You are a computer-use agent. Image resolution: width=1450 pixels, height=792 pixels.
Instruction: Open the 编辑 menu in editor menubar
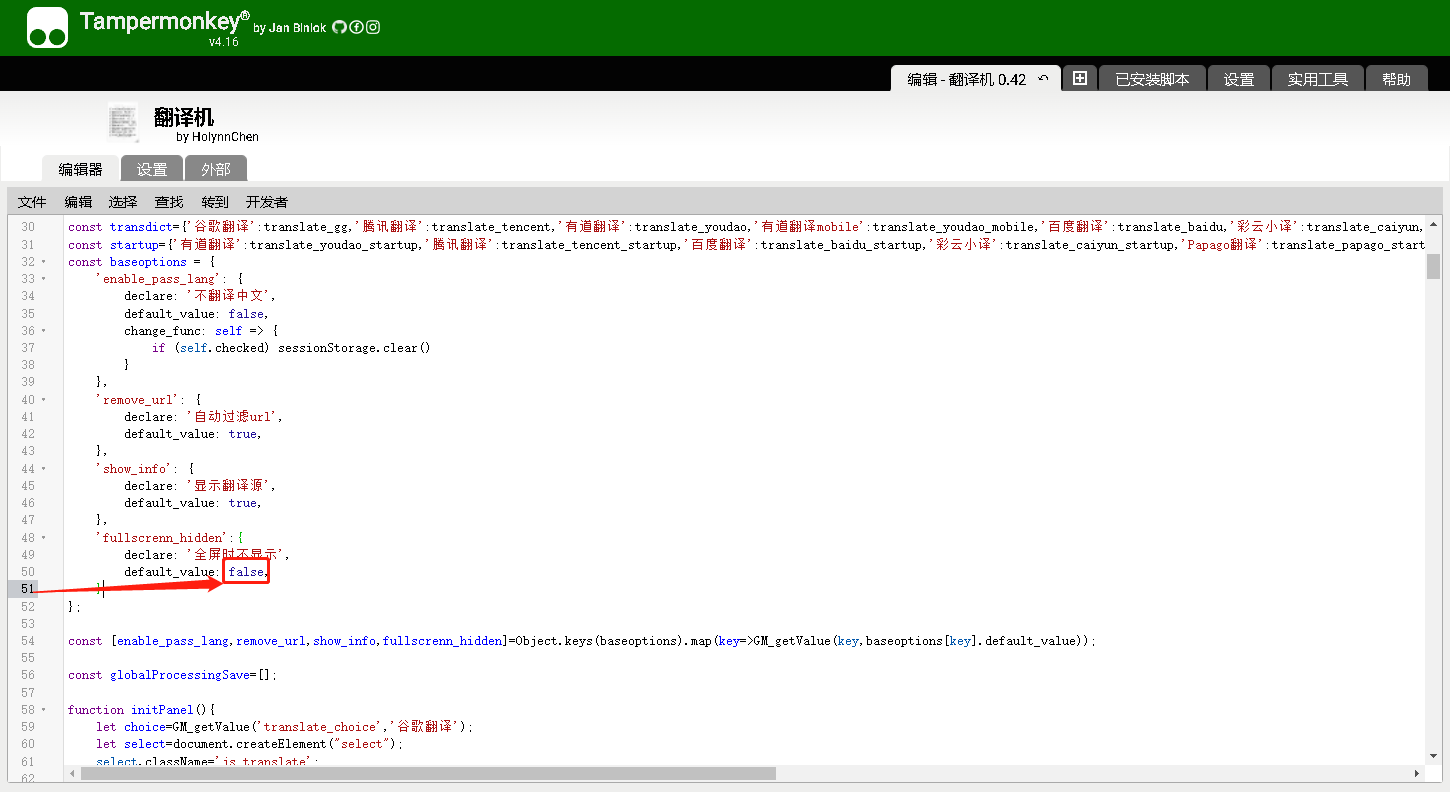(x=78, y=201)
